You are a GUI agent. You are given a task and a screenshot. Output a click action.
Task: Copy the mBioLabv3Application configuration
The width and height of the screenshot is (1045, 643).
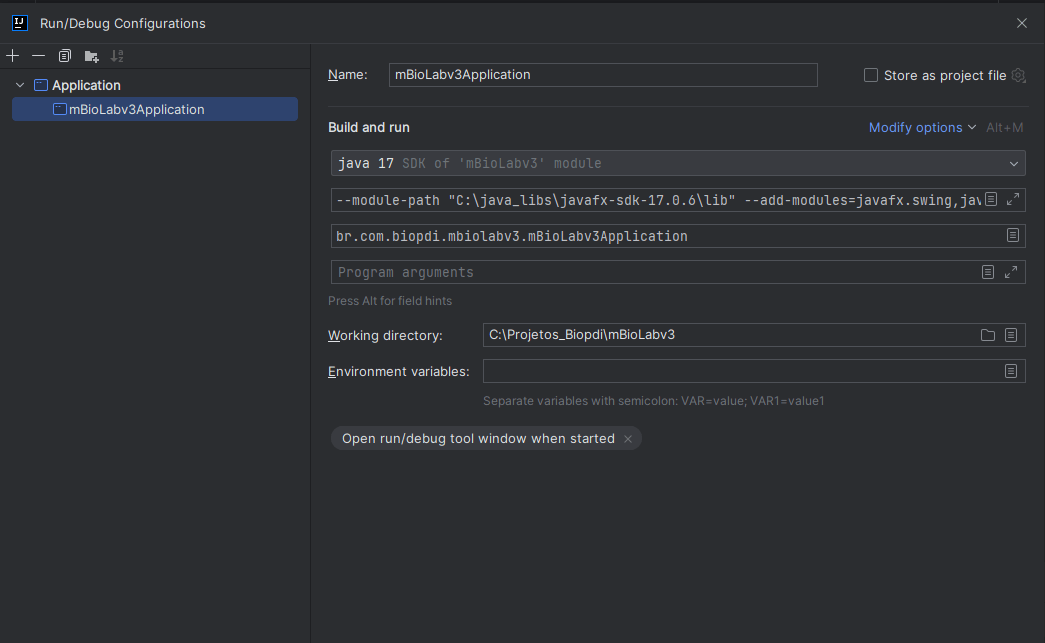64,56
